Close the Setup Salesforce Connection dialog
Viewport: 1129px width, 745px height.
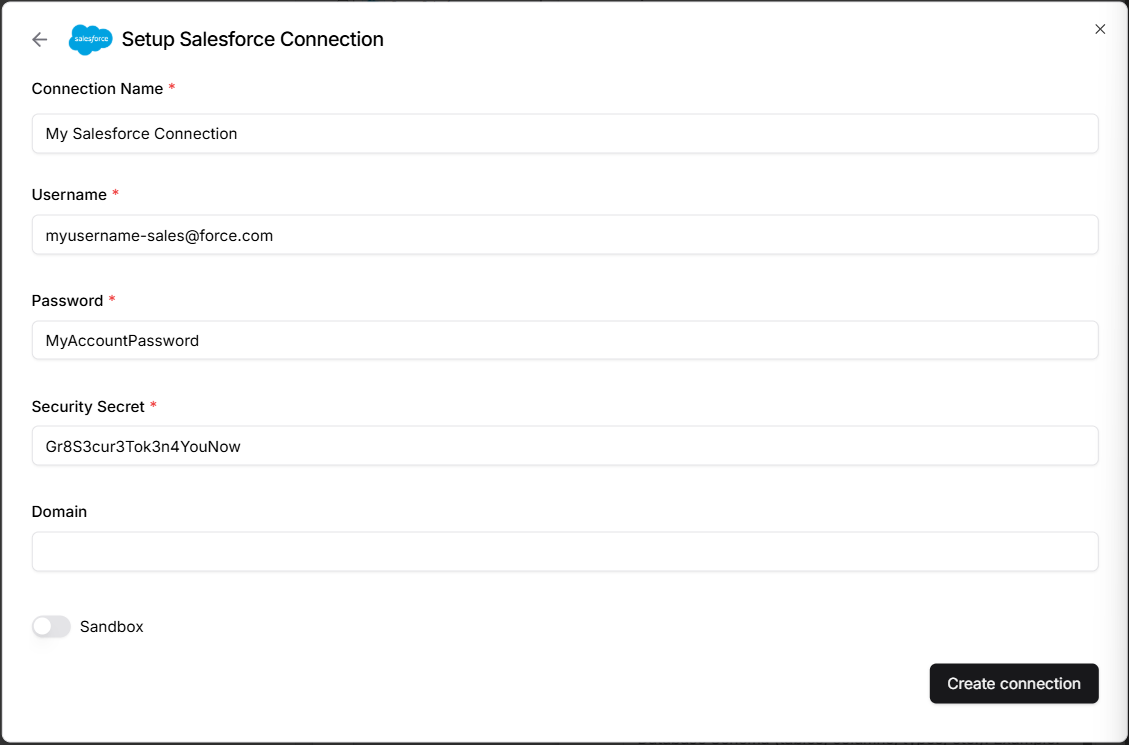tap(1100, 29)
